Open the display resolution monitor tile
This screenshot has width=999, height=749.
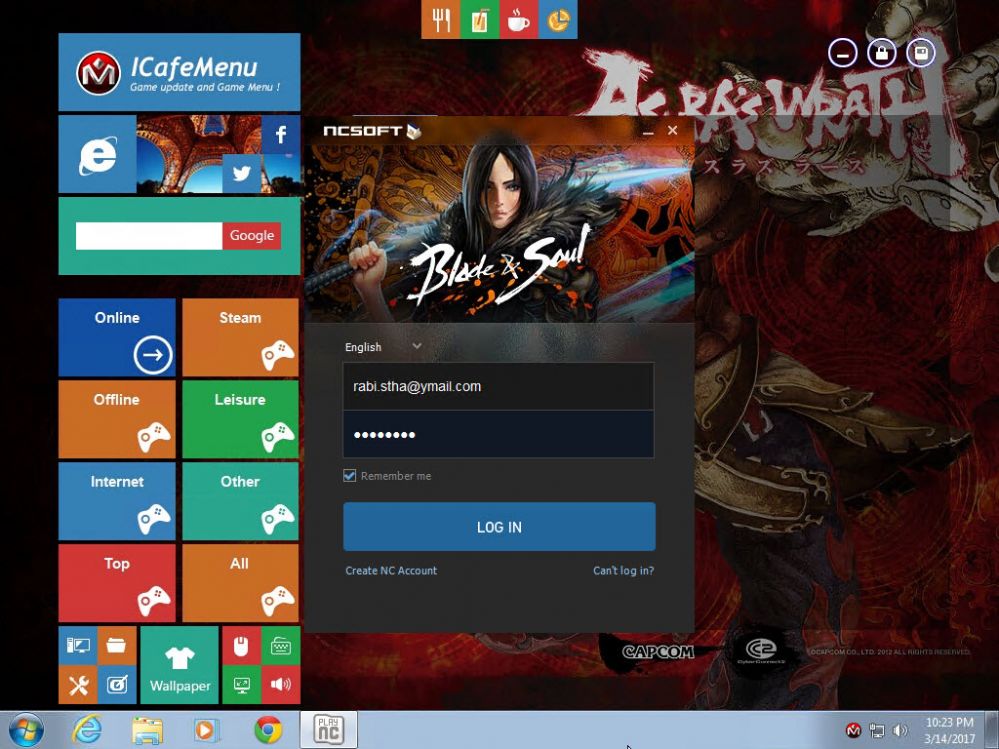point(241,685)
